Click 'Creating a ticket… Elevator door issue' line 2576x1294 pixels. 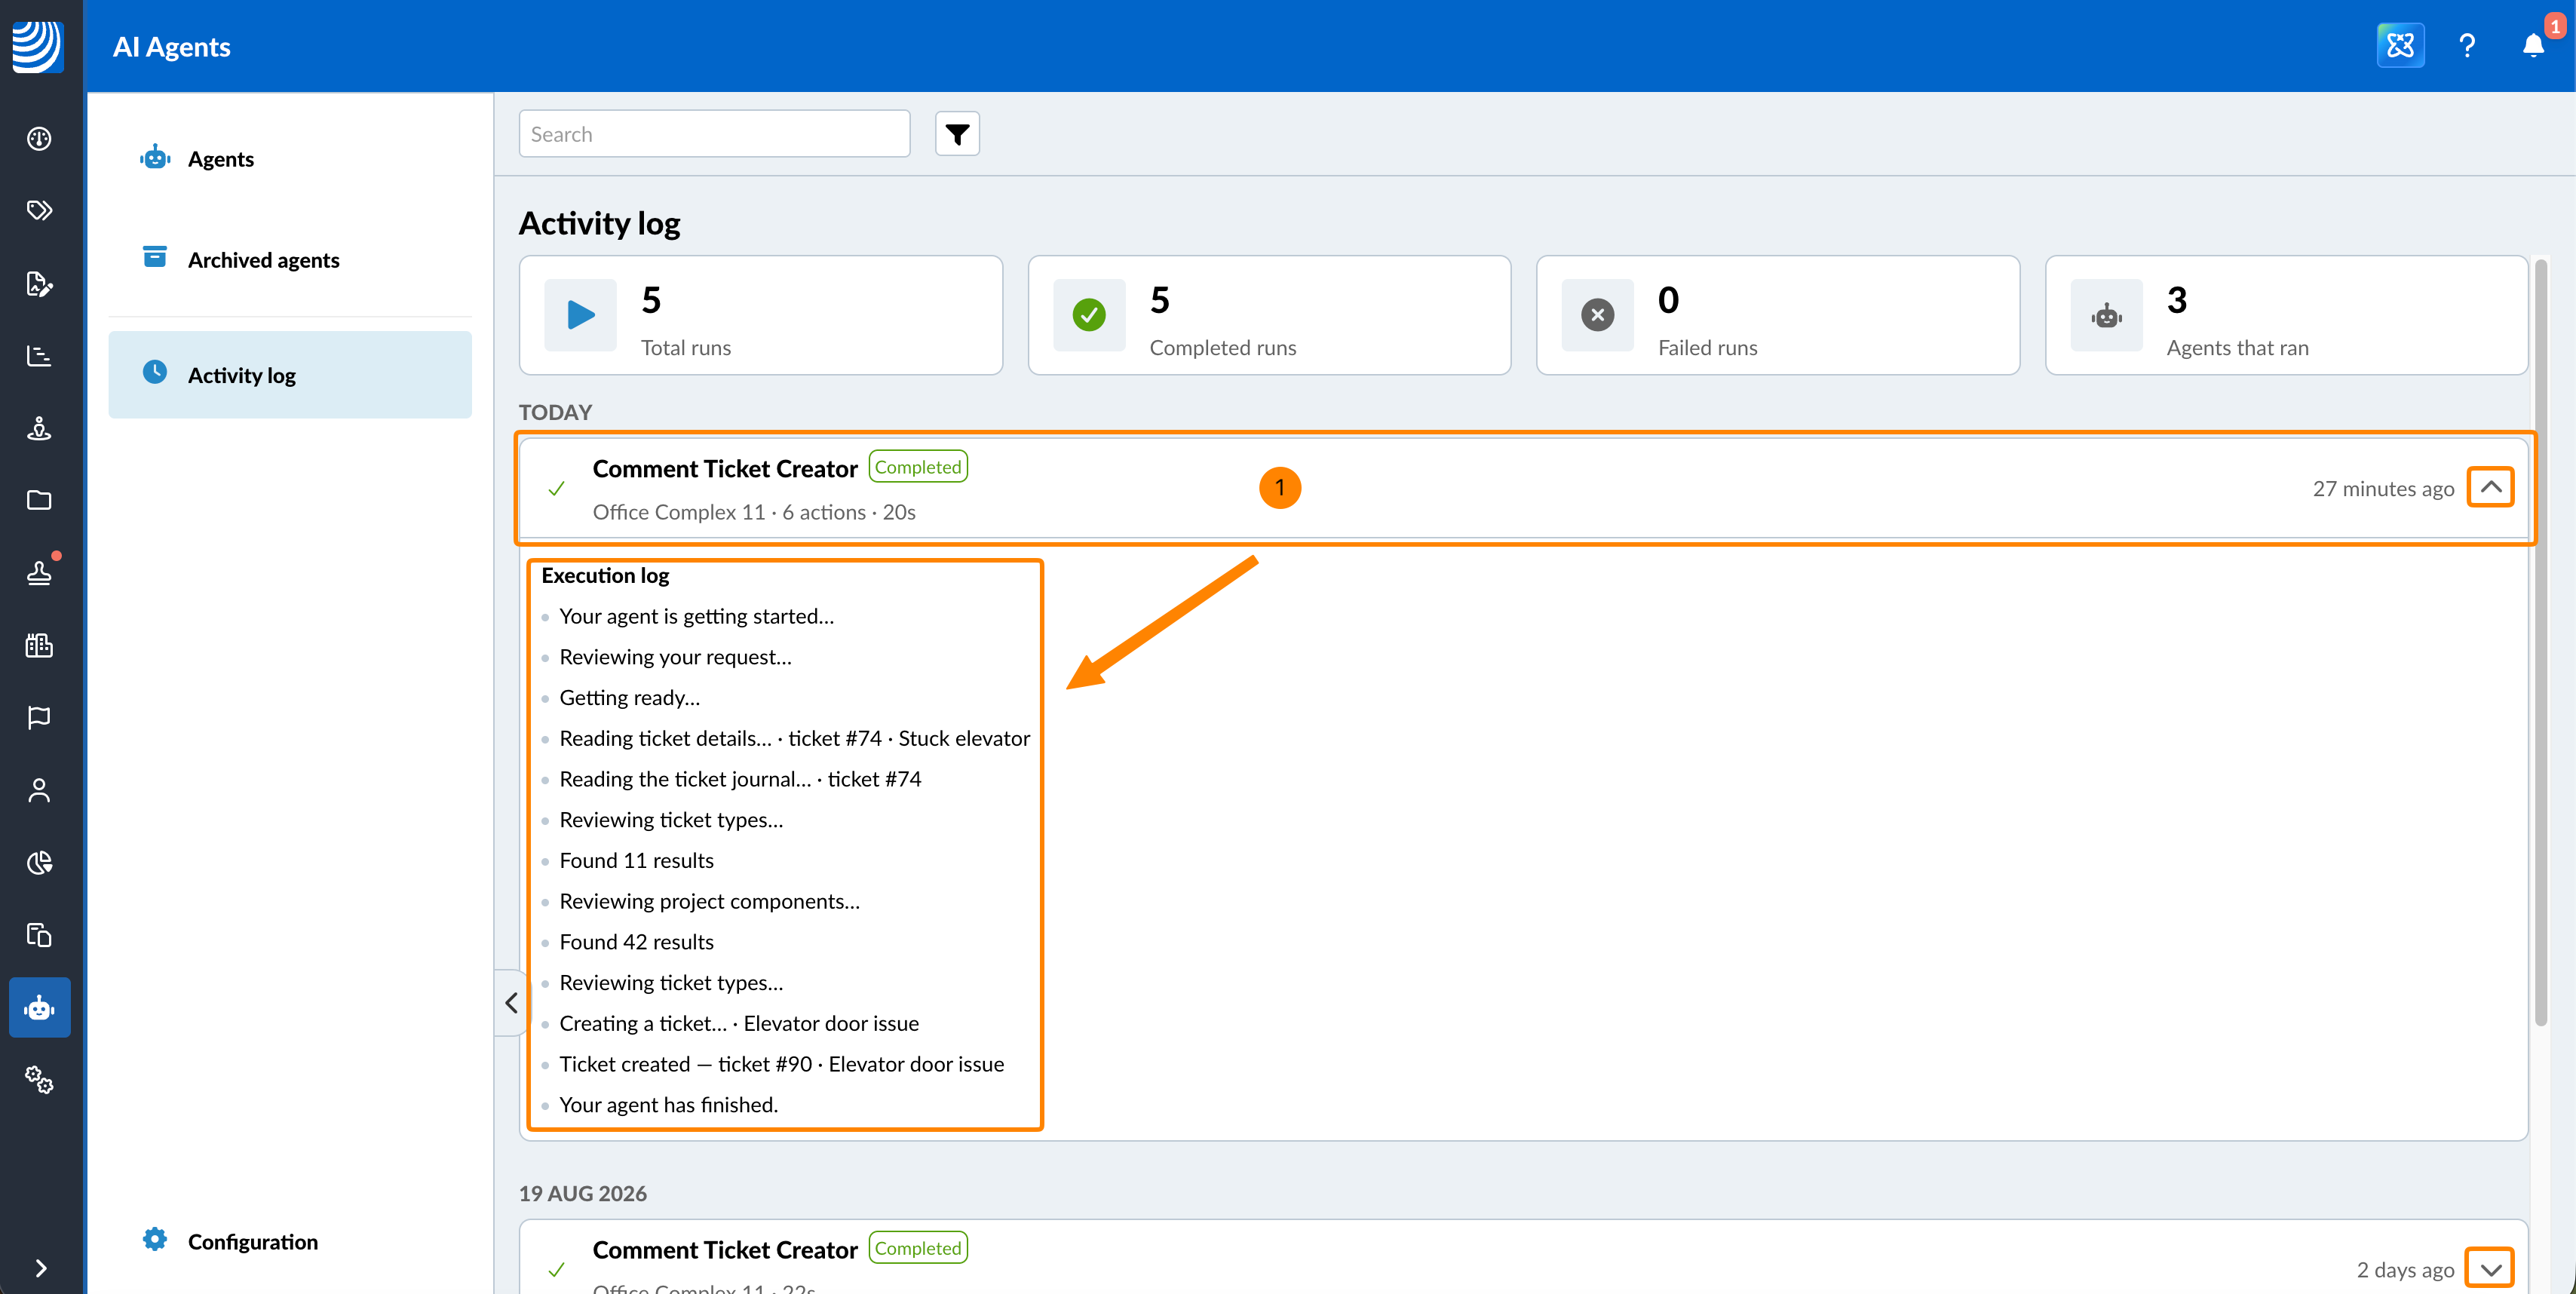(x=739, y=1023)
